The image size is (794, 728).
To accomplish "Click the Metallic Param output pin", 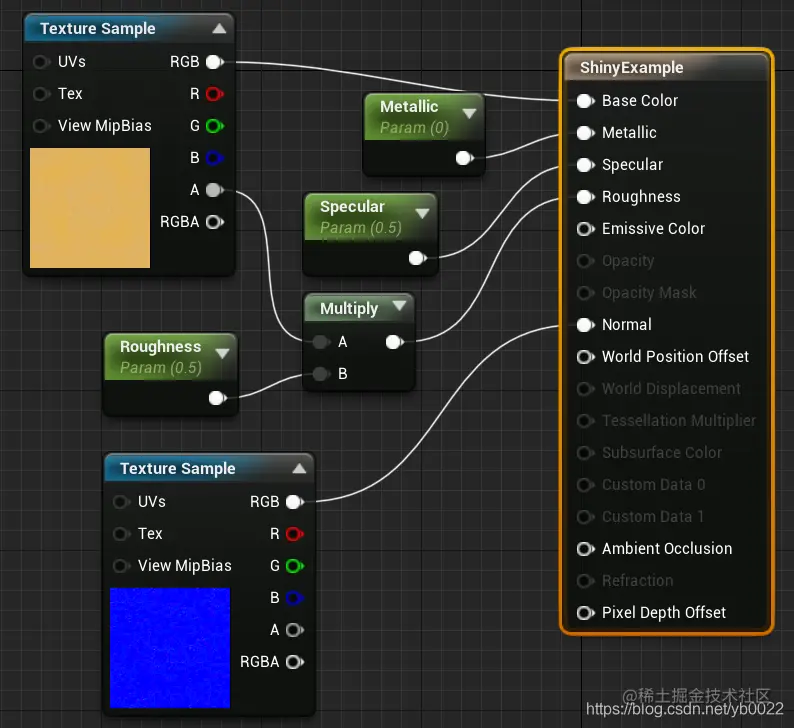I will [464, 158].
